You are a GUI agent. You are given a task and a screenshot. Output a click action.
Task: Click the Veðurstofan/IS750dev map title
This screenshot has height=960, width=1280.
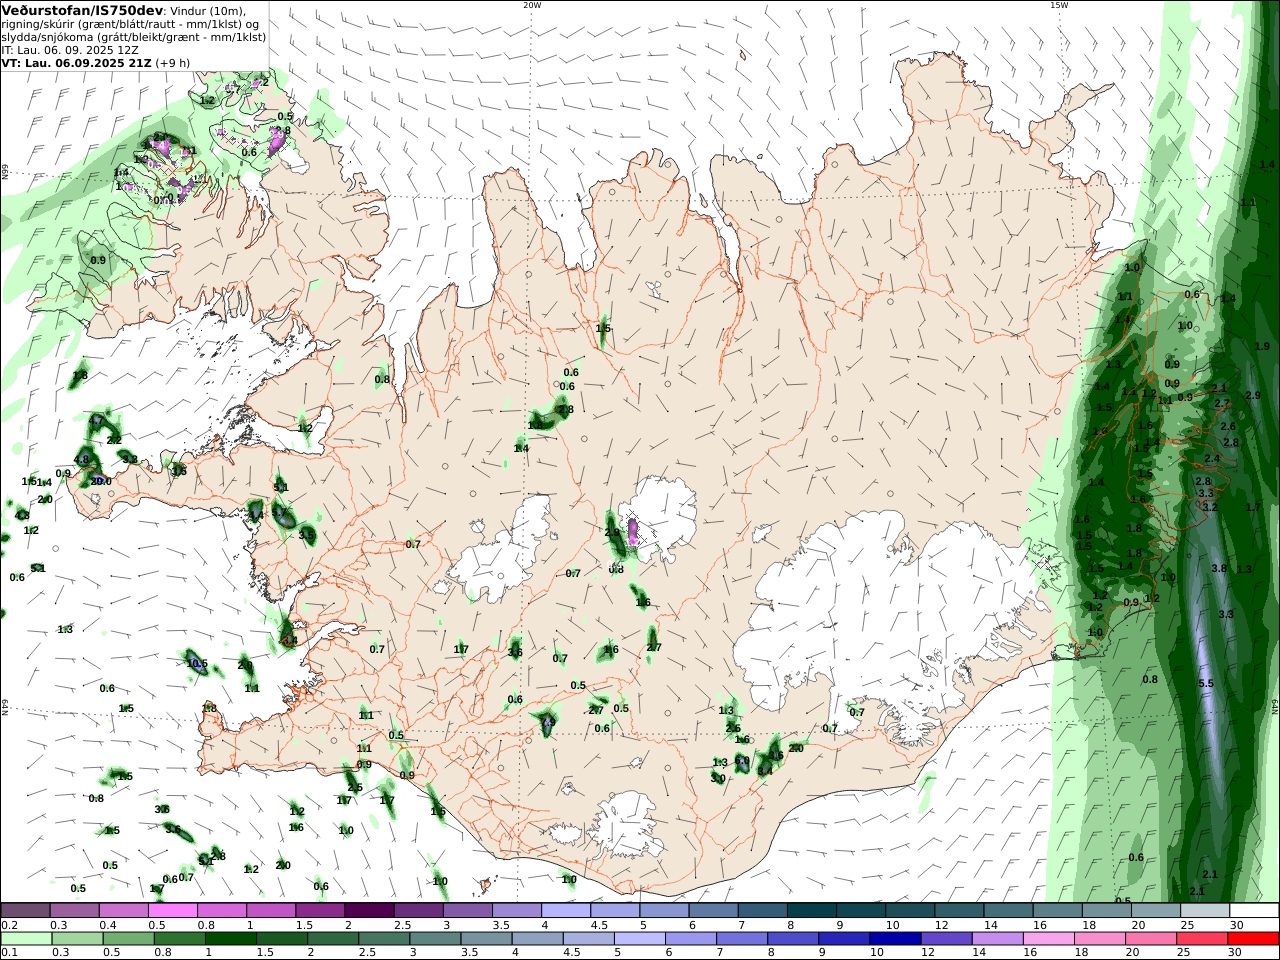[x=82, y=10]
